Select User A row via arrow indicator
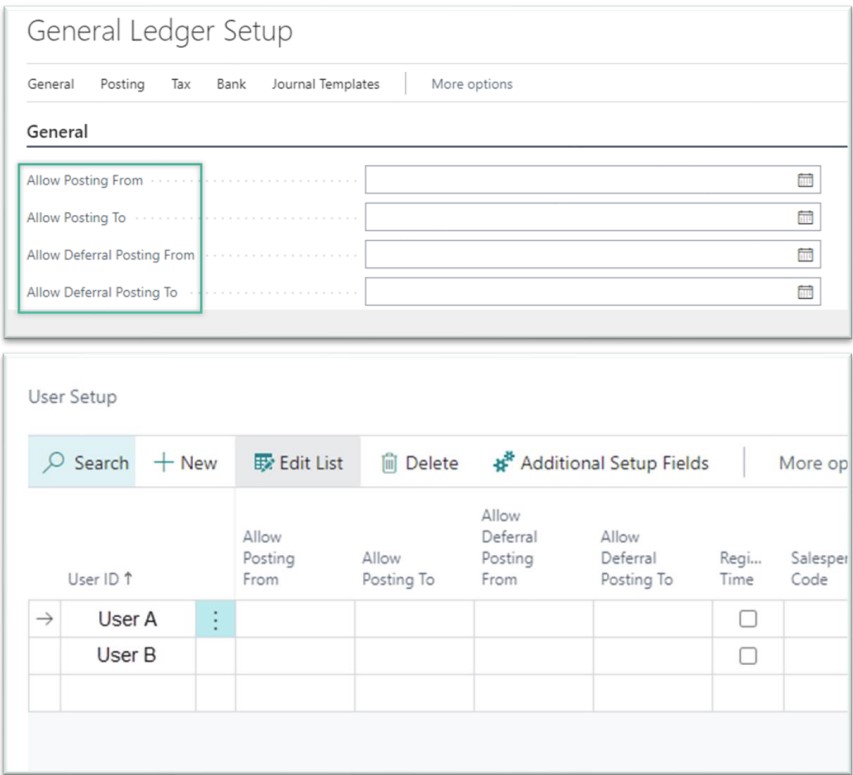The width and height of the screenshot is (853, 775). (45, 619)
